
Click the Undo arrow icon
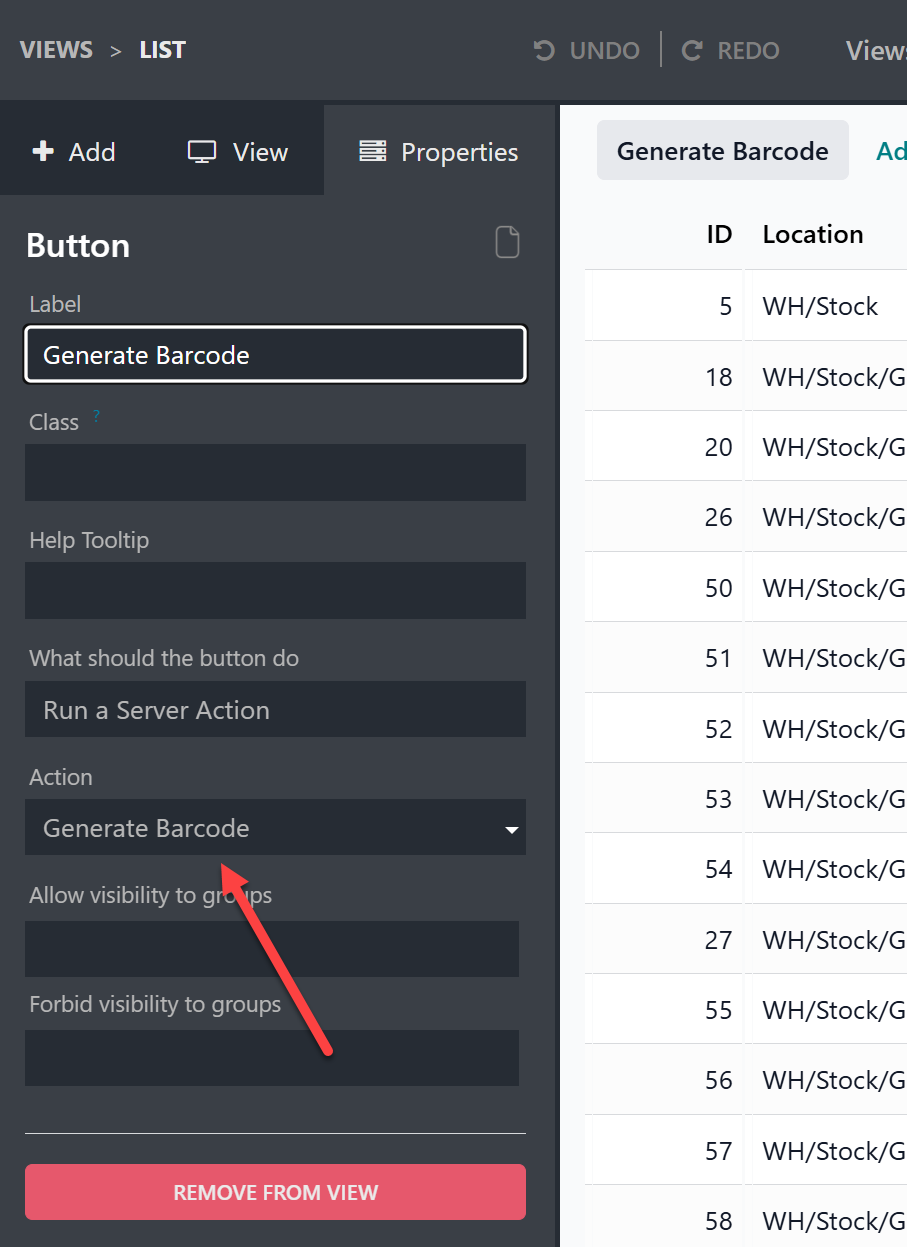coord(545,51)
